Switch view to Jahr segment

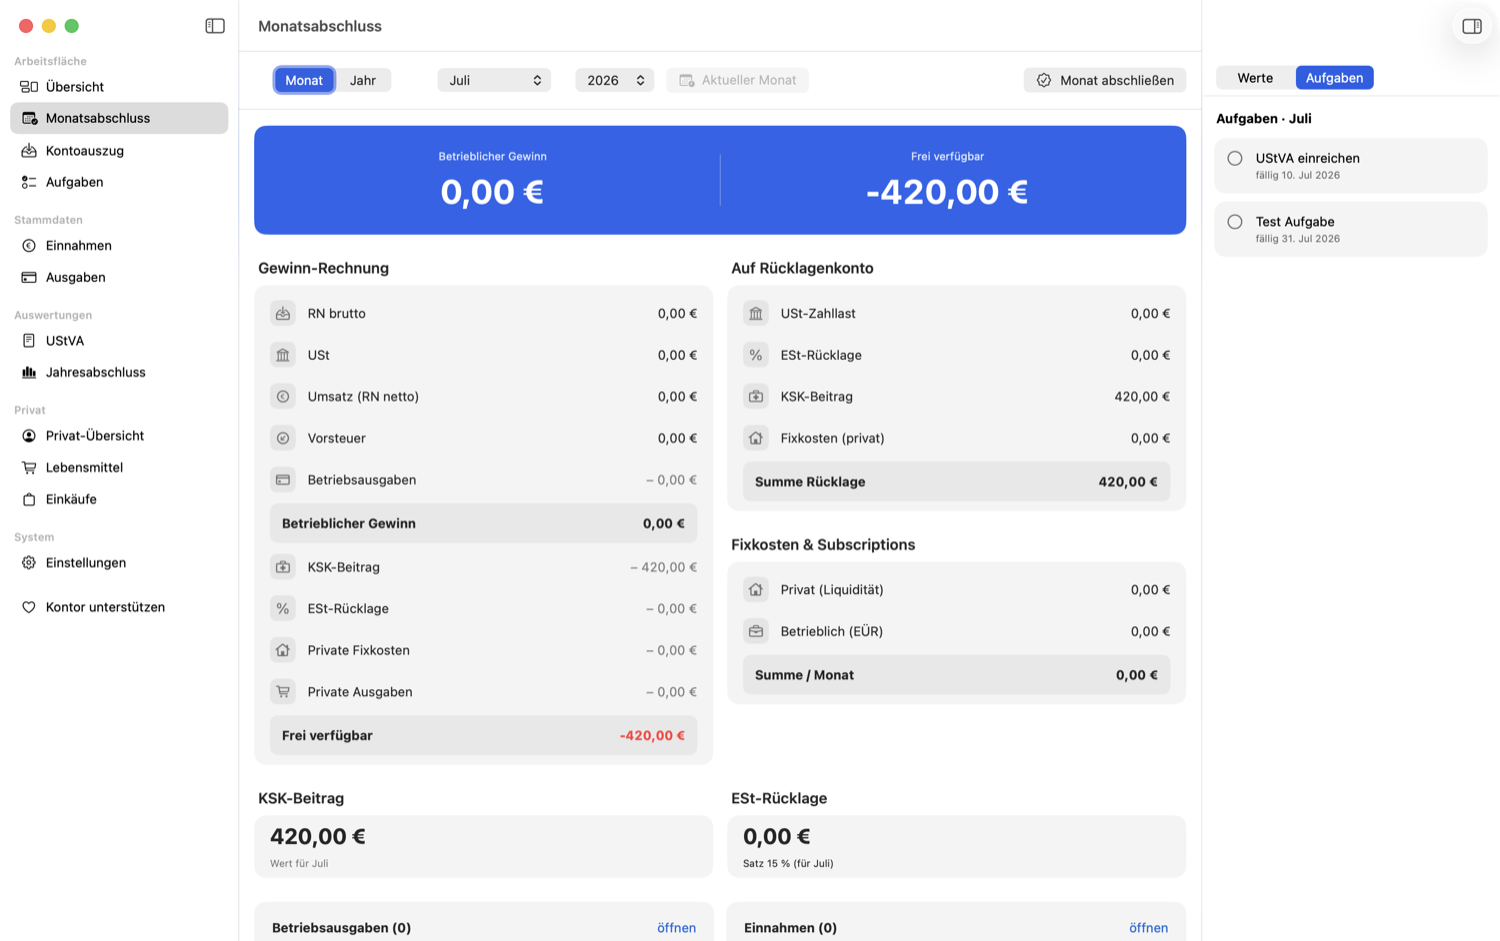click(363, 80)
